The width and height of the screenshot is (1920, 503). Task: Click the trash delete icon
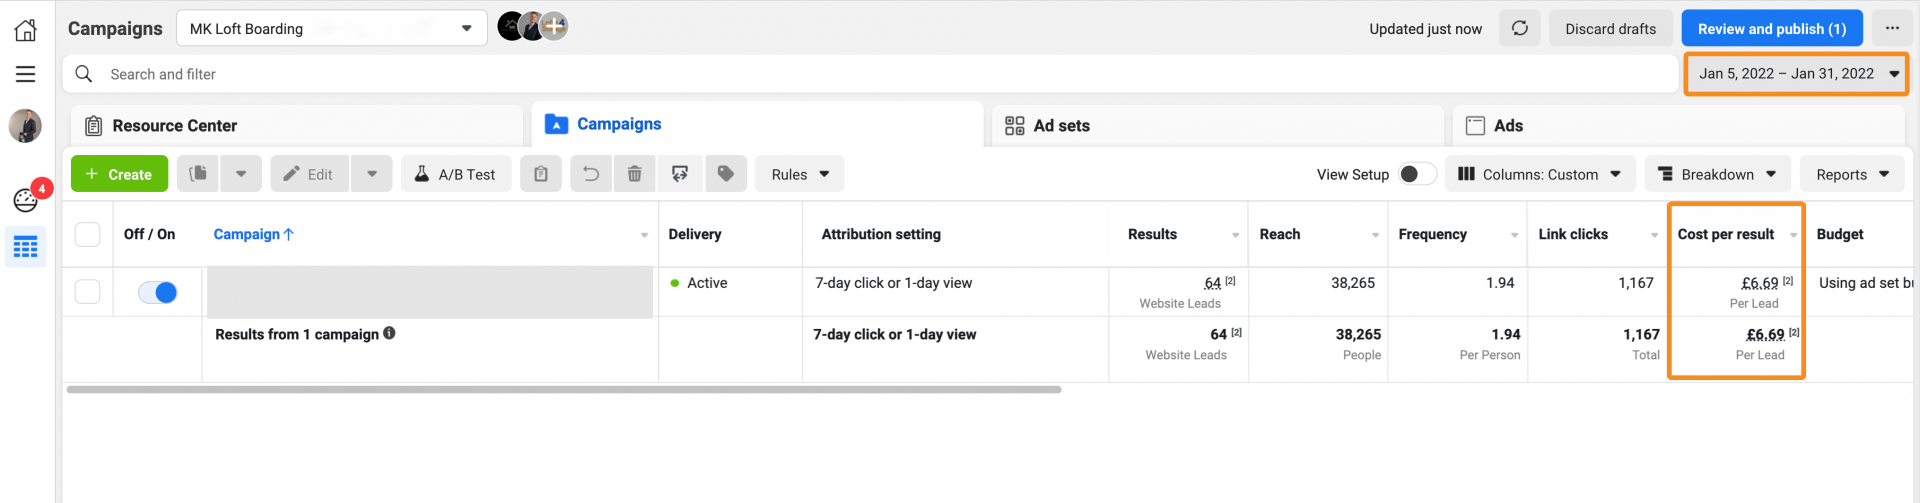(634, 174)
